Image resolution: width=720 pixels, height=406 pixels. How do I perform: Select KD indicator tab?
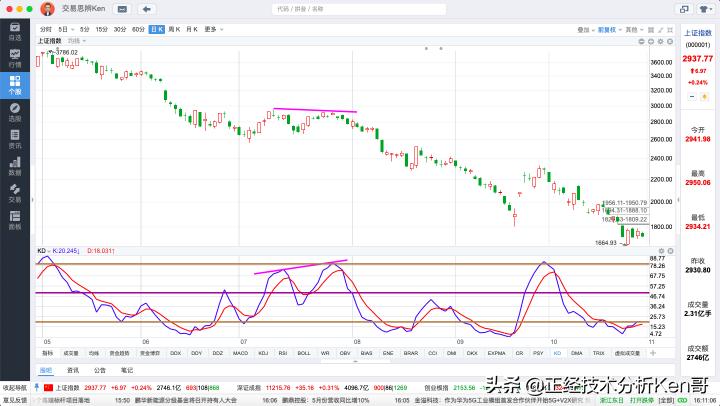(557, 353)
